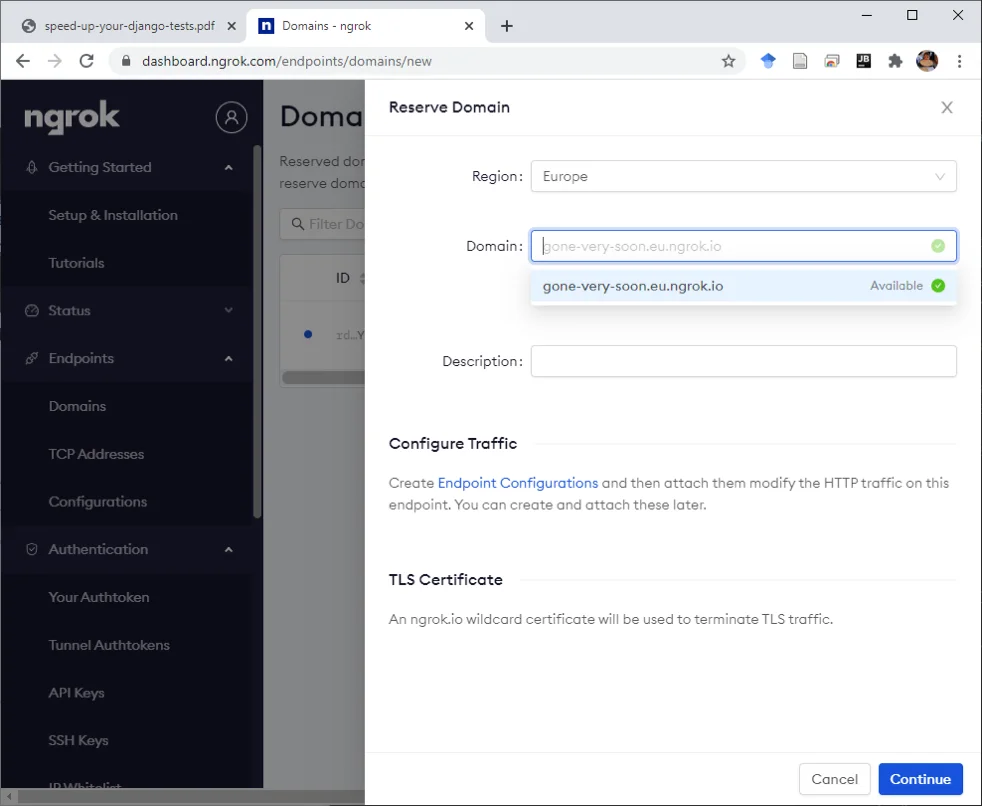
Task: Open the Extensions puzzle piece icon
Action: tap(895, 61)
